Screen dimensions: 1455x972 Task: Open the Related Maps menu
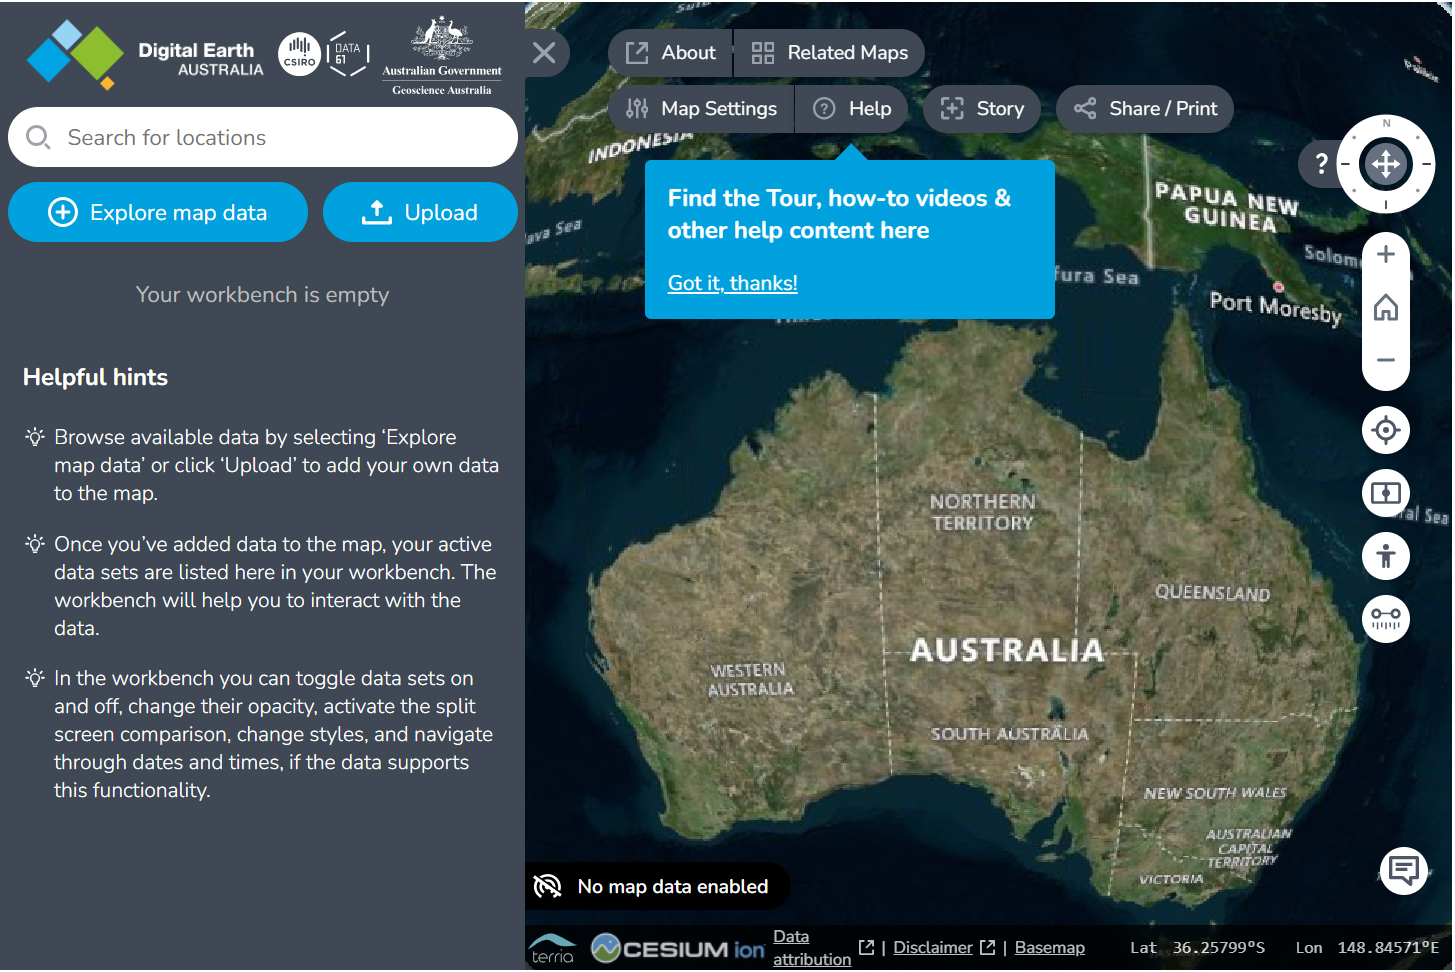(x=829, y=53)
